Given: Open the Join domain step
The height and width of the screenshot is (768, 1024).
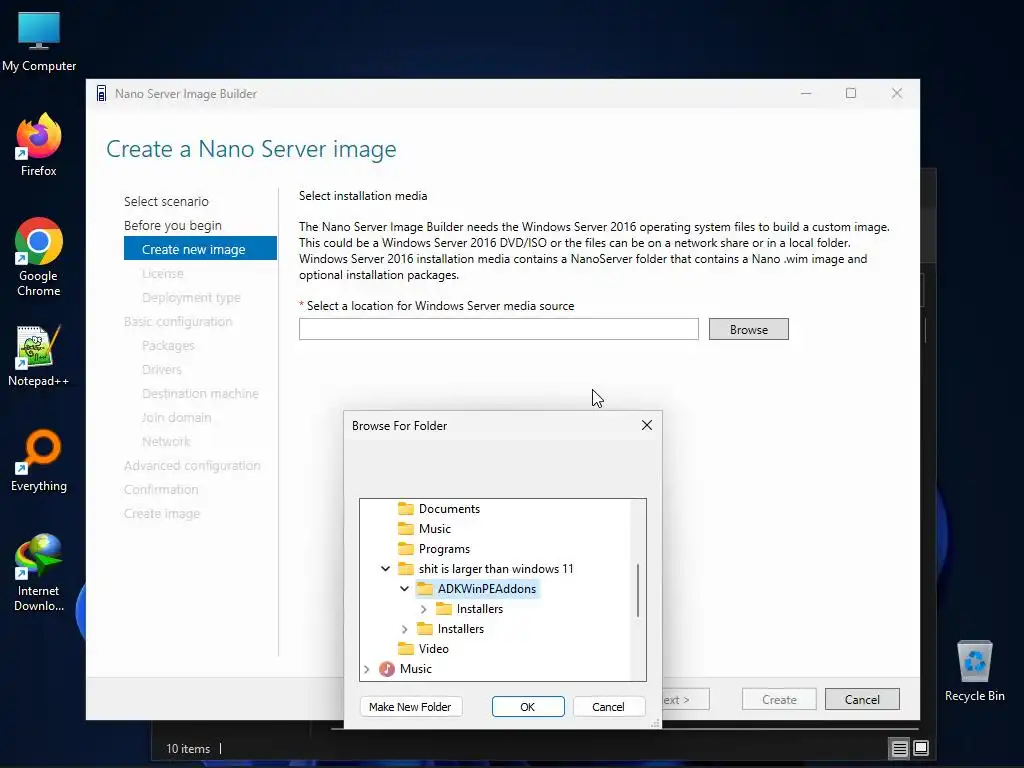Looking at the screenshot, I should click(176, 417).
